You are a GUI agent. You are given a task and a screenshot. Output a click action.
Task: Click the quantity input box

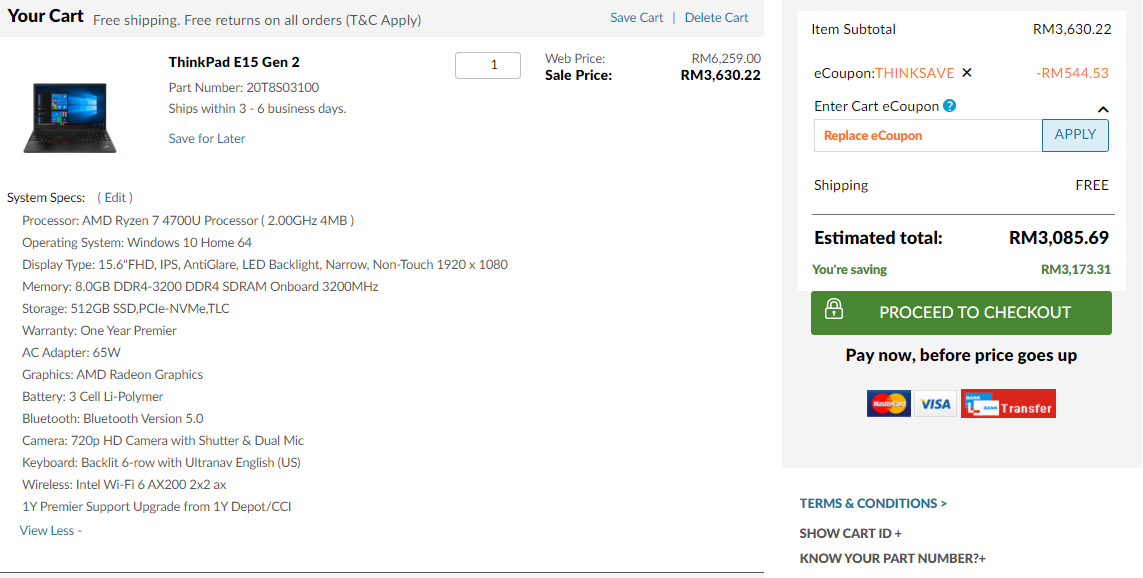coord(488,65)
